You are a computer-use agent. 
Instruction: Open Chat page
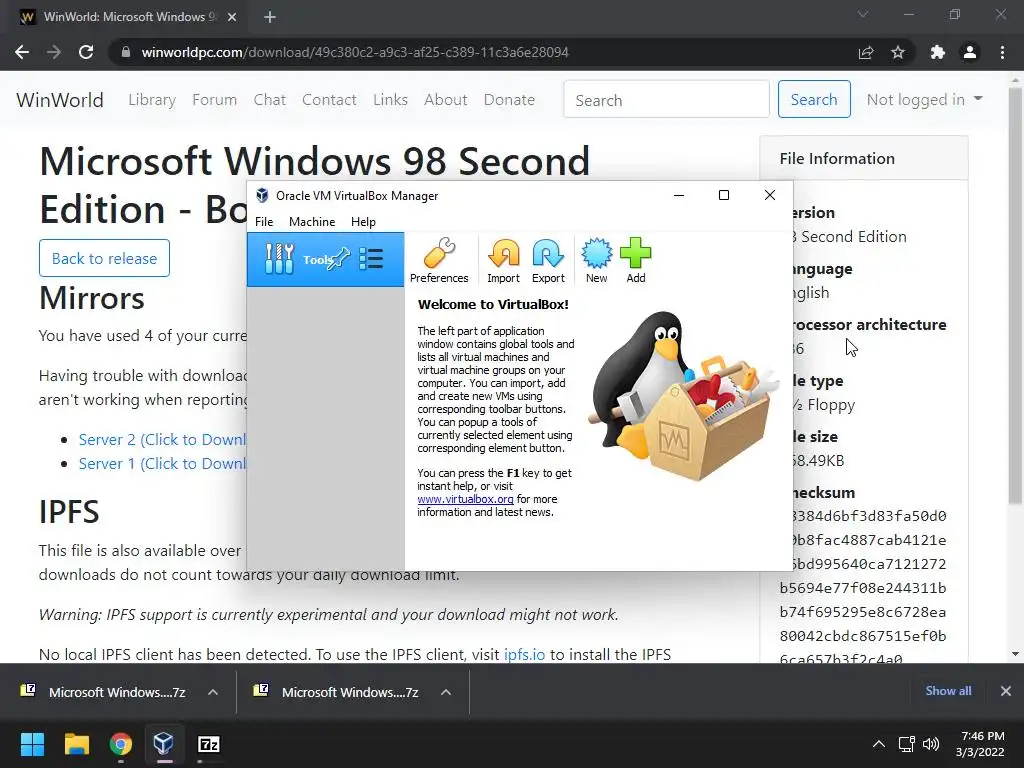[270, 100]
